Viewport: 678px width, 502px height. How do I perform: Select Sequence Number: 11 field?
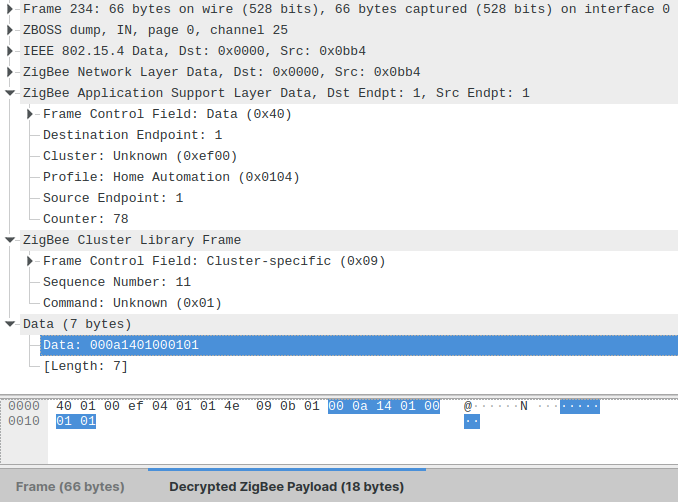[x=117, y=282]
